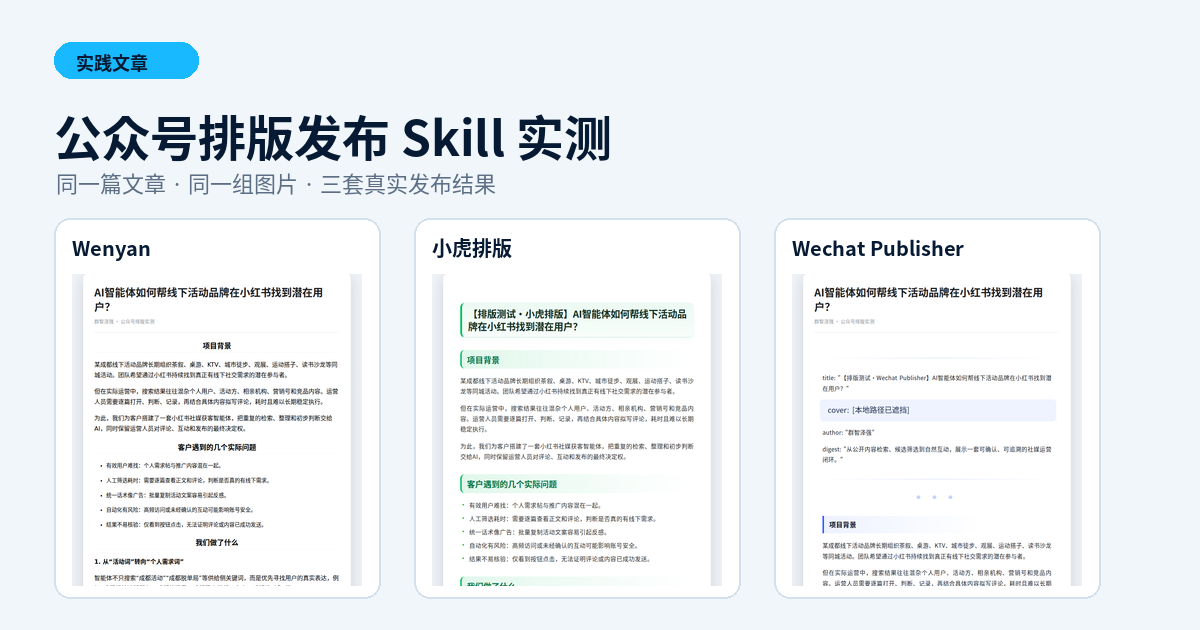Image resolution: width=1200 pixels, height=630 pixels.
Task: Select the Wechat Publisher card title
Action: 878,249
